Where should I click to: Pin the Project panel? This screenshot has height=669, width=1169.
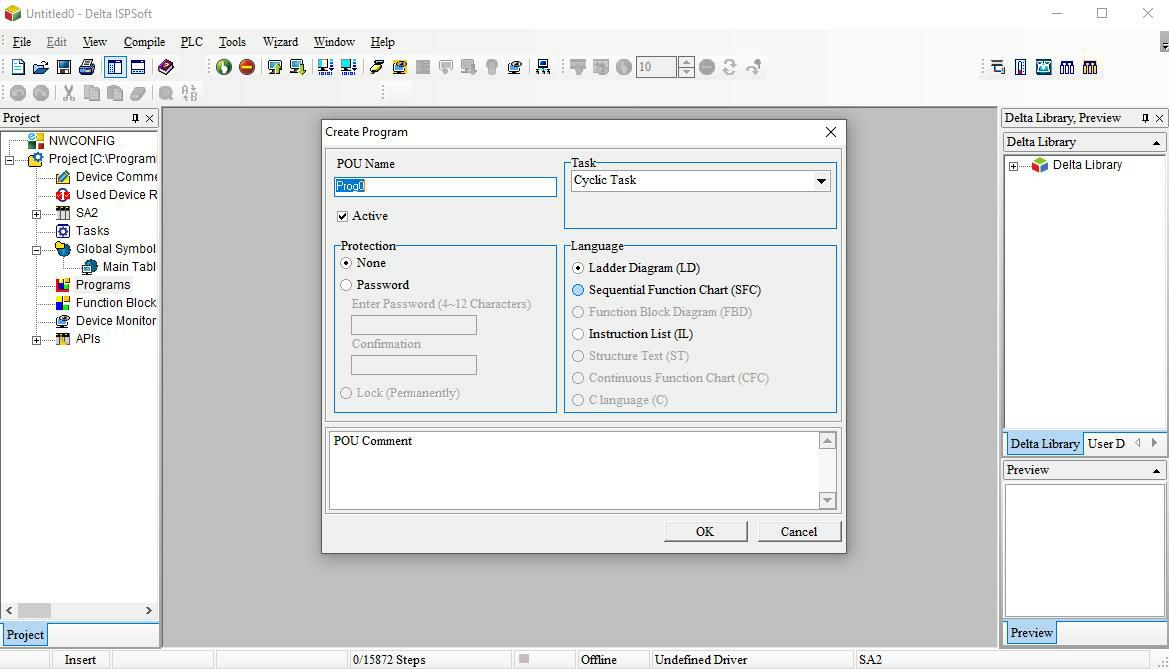coord(135,118)
